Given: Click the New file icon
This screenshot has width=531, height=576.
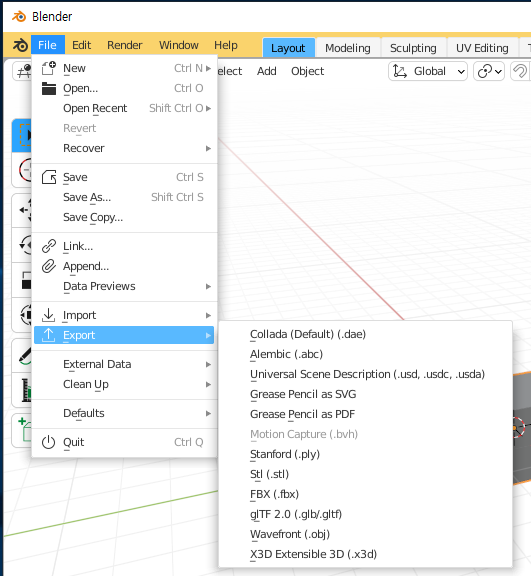Looking at the screenshot, I should [48, 68].
